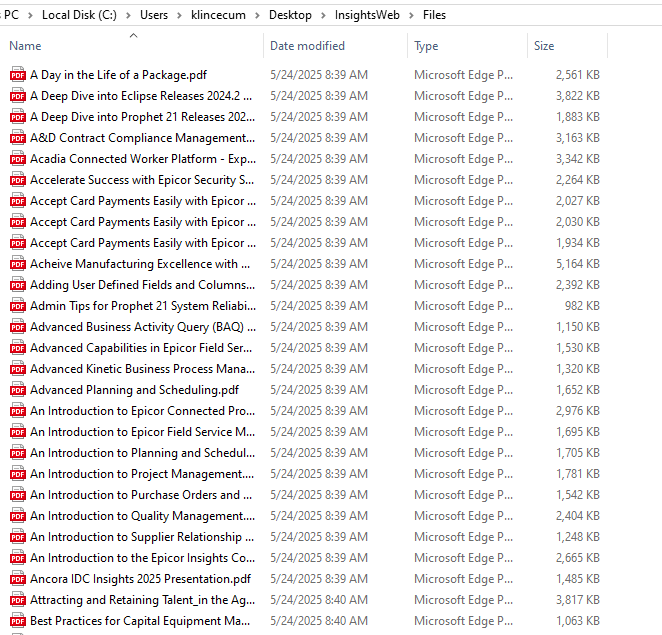Sort files by Type column header
Viewport: 662px width, 635px height.
coord(426,46)
